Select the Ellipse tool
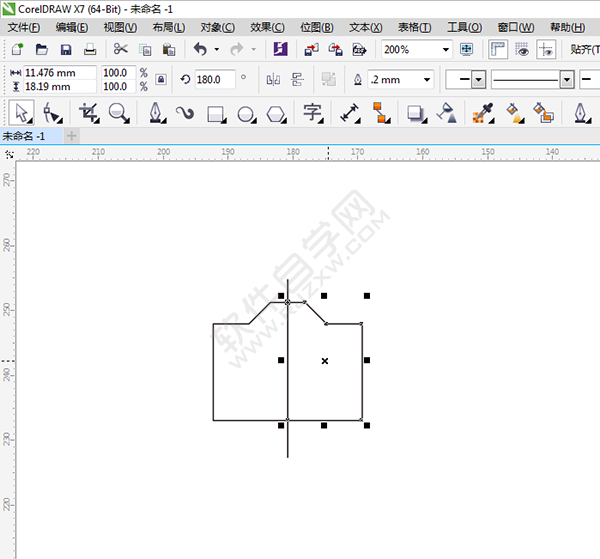The height and width of the screenshot is (559, 600). [x=246, y=114]
